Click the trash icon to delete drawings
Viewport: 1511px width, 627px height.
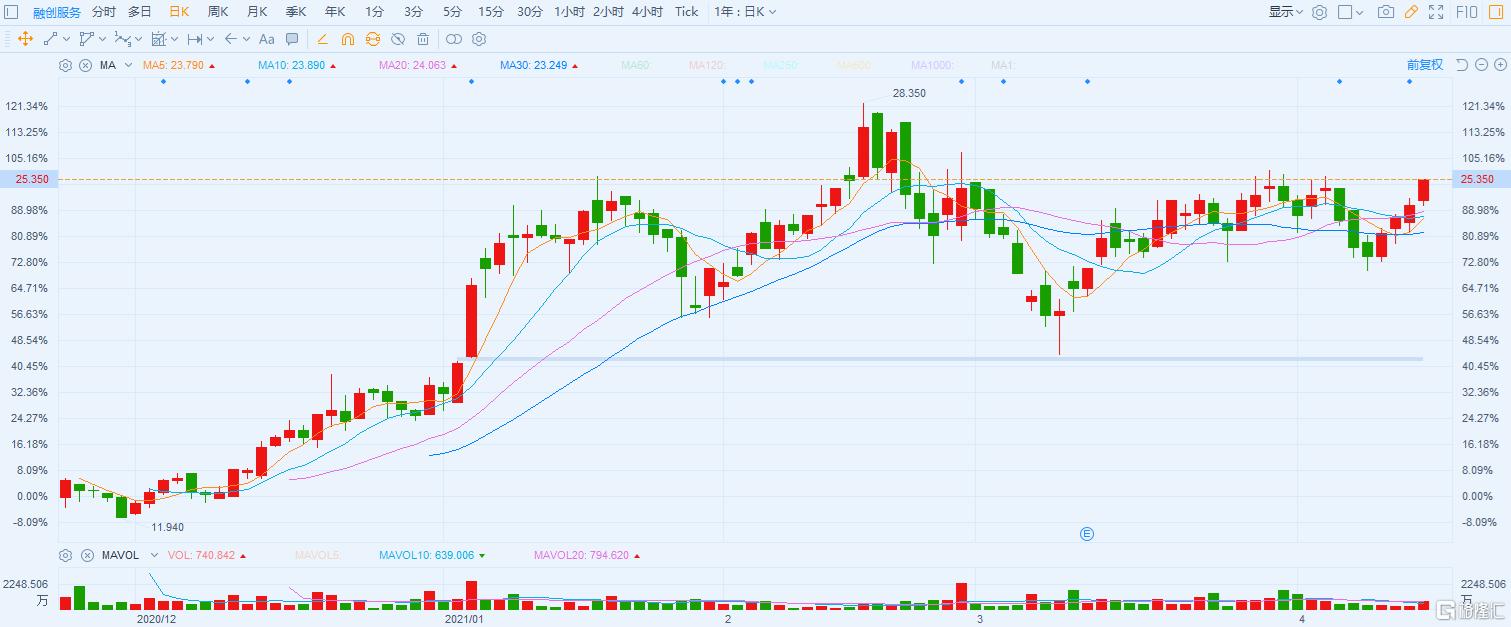point(423,39)
